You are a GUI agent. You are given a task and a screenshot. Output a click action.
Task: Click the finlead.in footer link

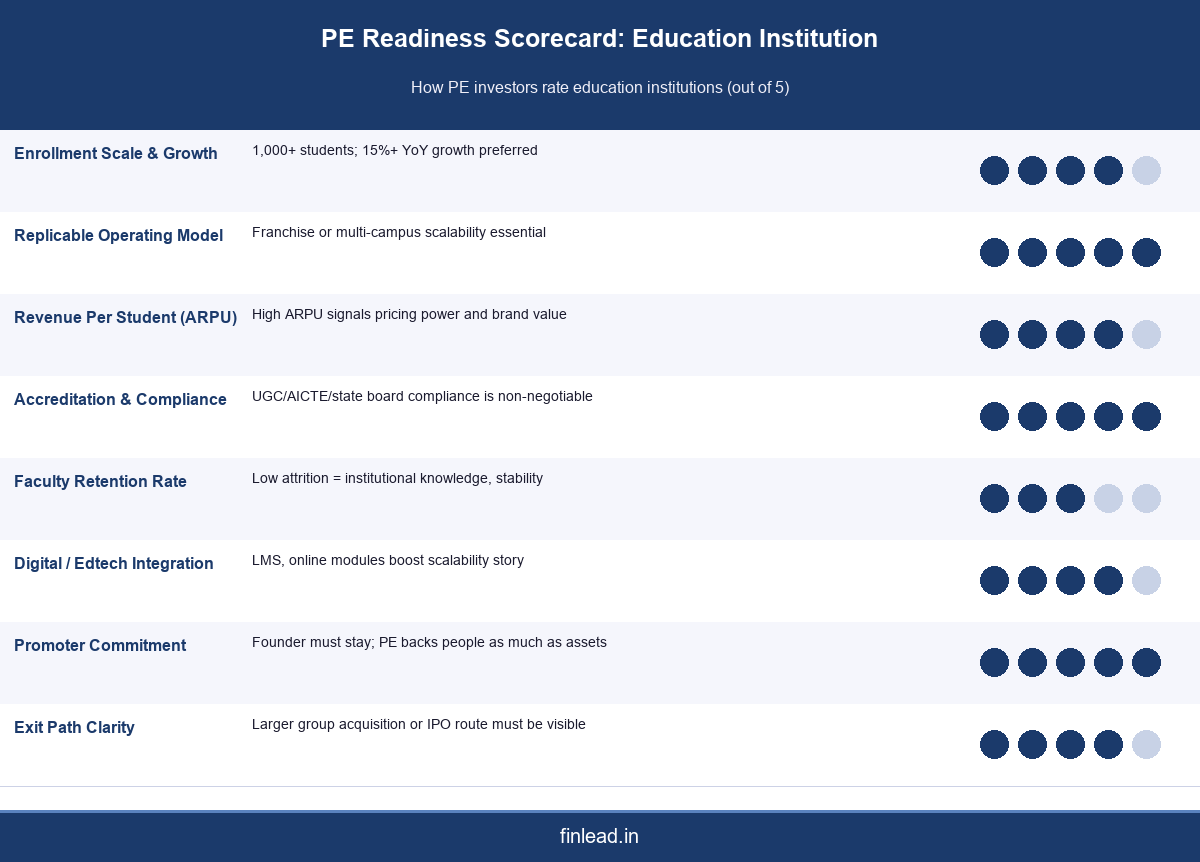tap(599, 836)
